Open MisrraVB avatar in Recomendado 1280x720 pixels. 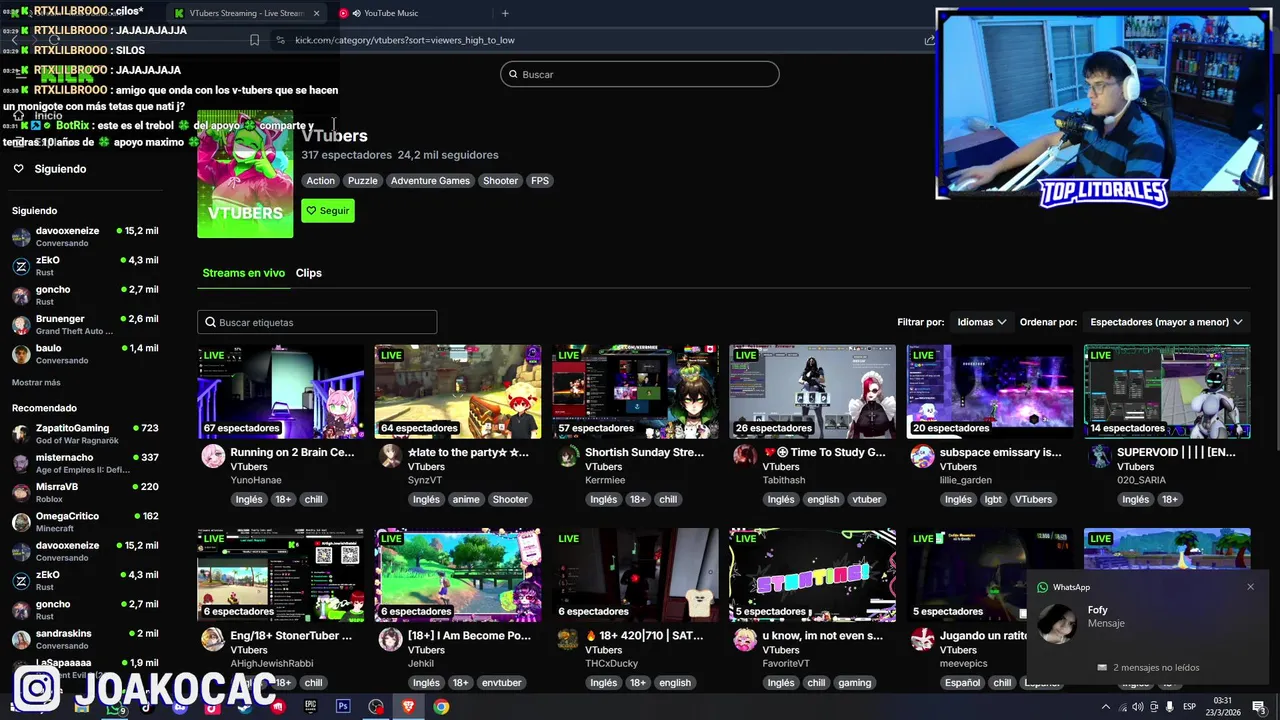(21, 493)
